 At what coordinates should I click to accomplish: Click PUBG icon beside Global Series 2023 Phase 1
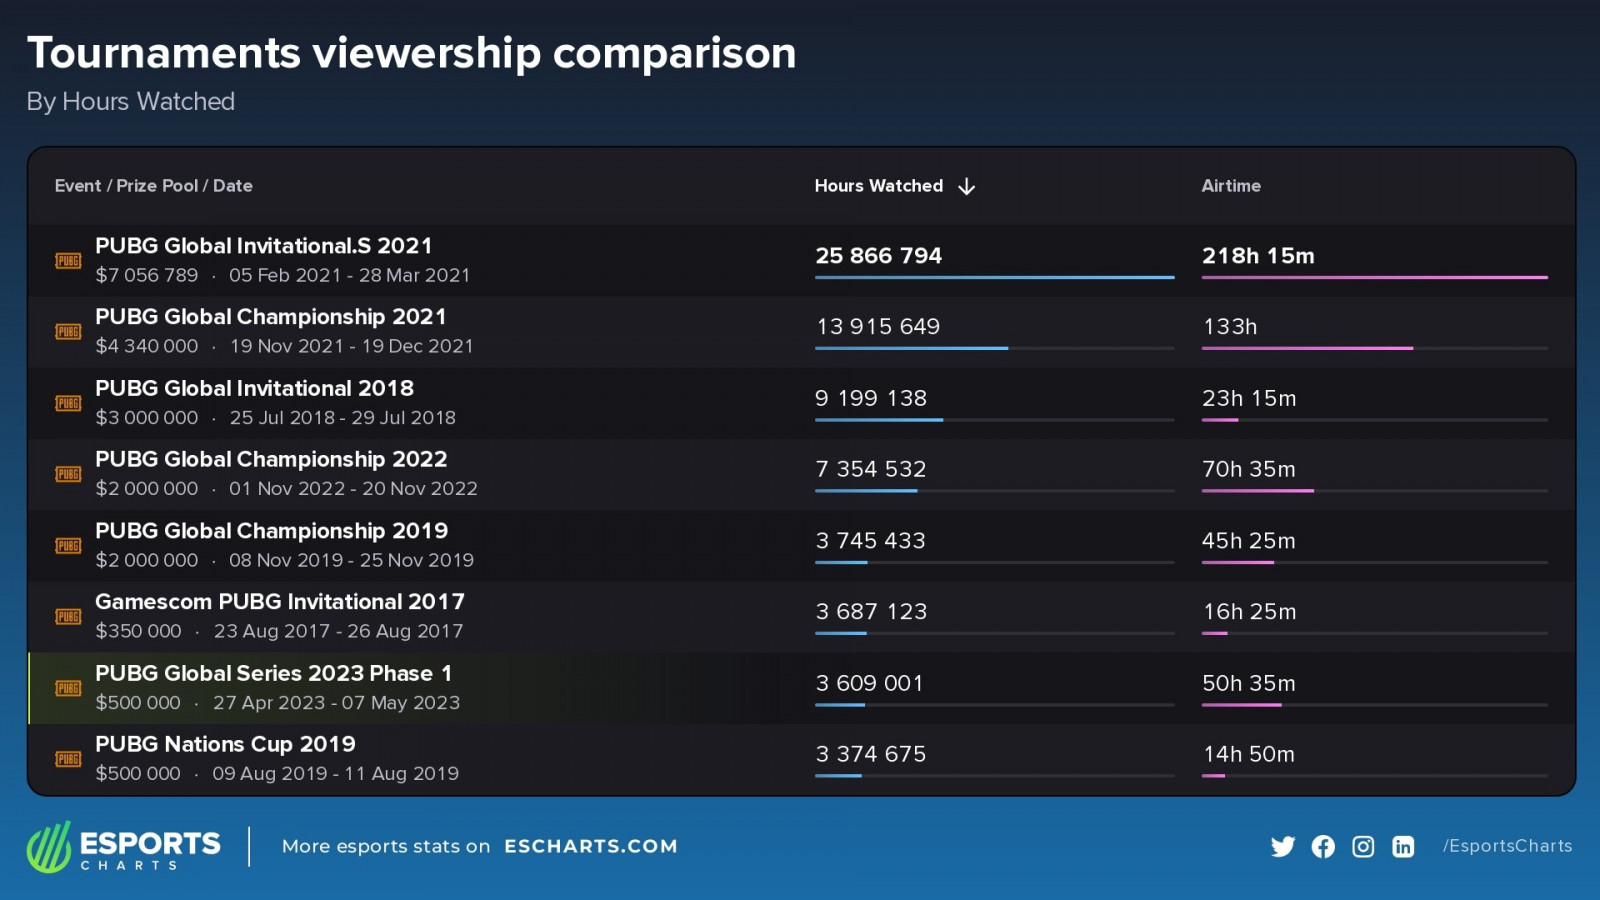[x=68, y=689]
